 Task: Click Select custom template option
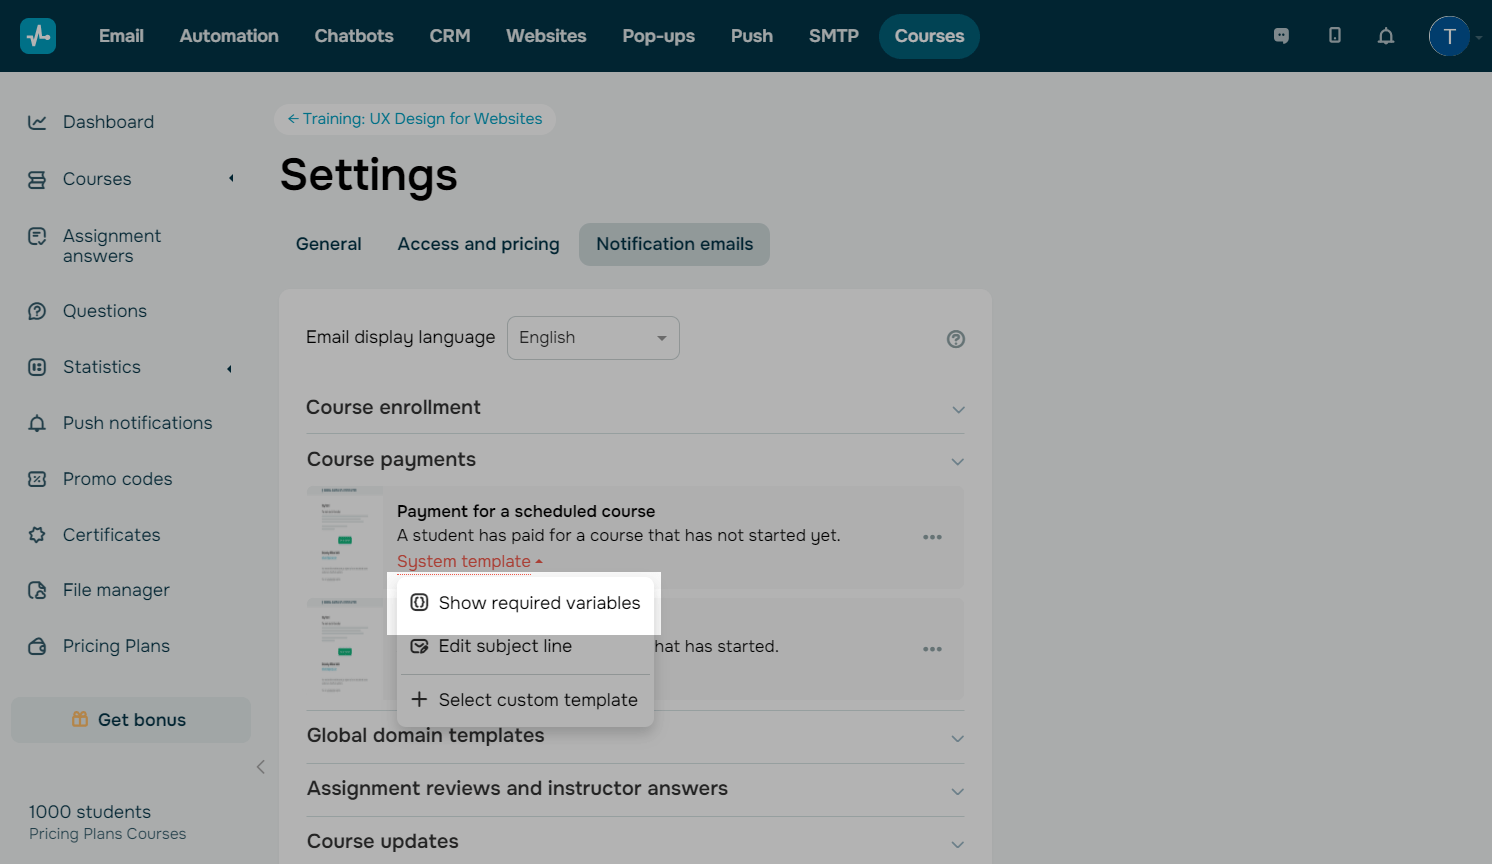click(526, 700)
